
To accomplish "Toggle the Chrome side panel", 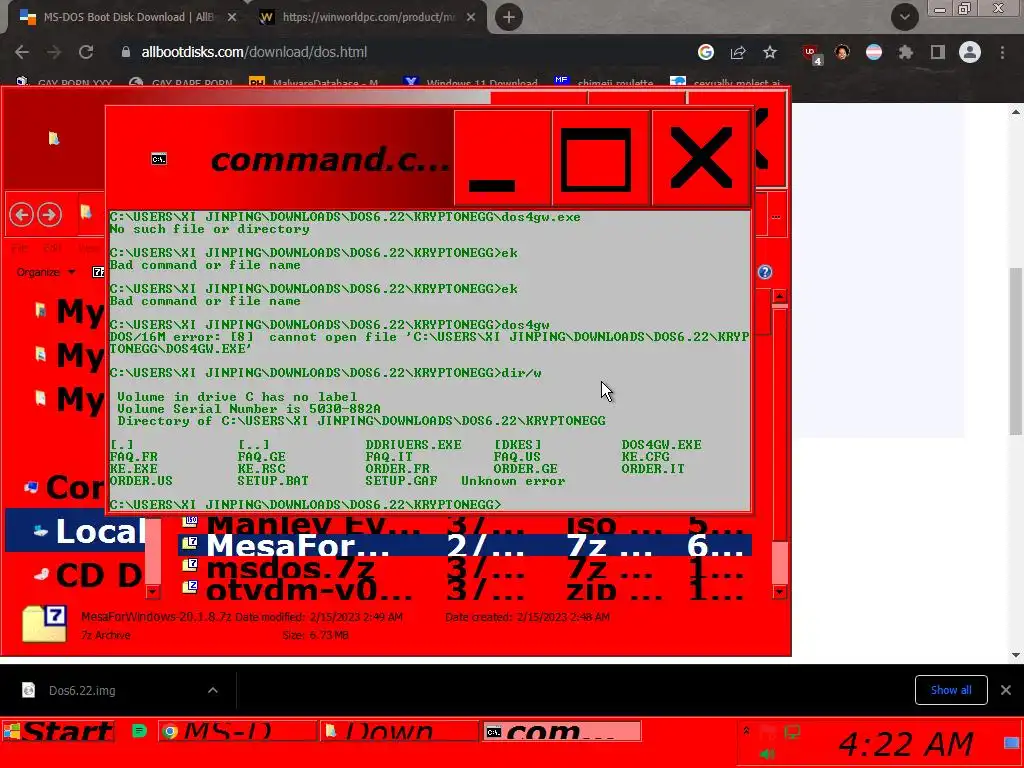I will [938, 52].
